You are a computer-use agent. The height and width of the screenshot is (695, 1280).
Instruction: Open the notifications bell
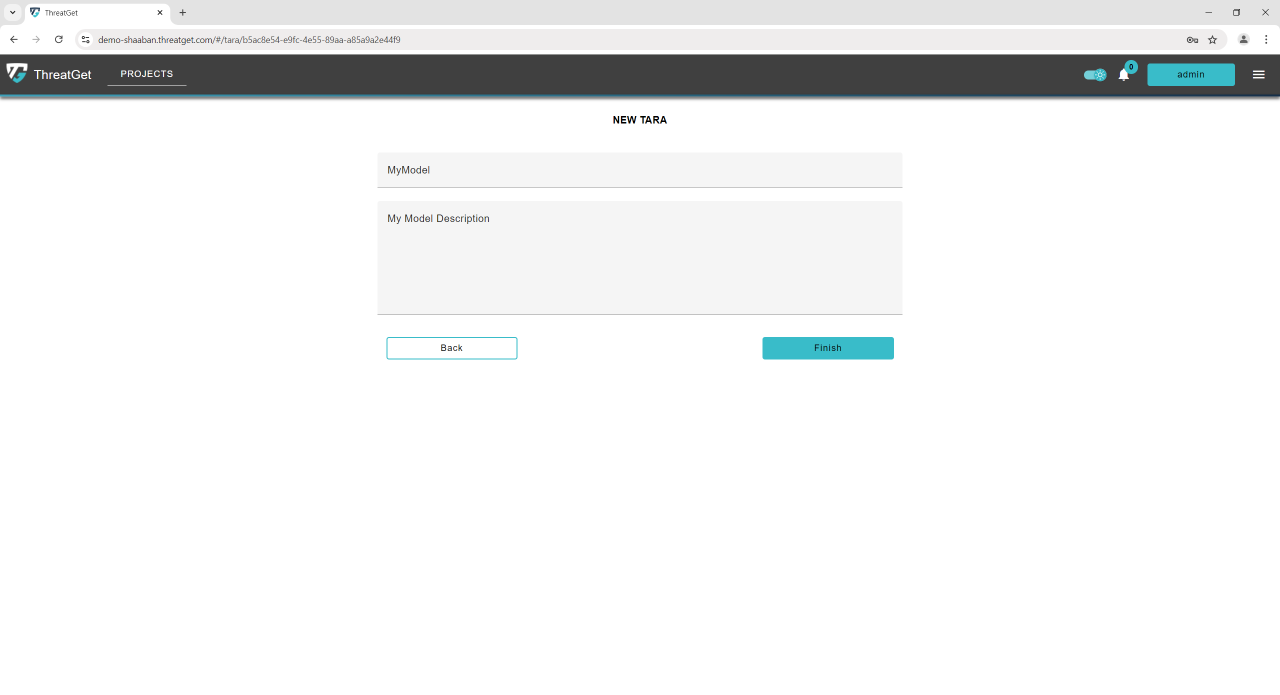[x=1124, y=75]
